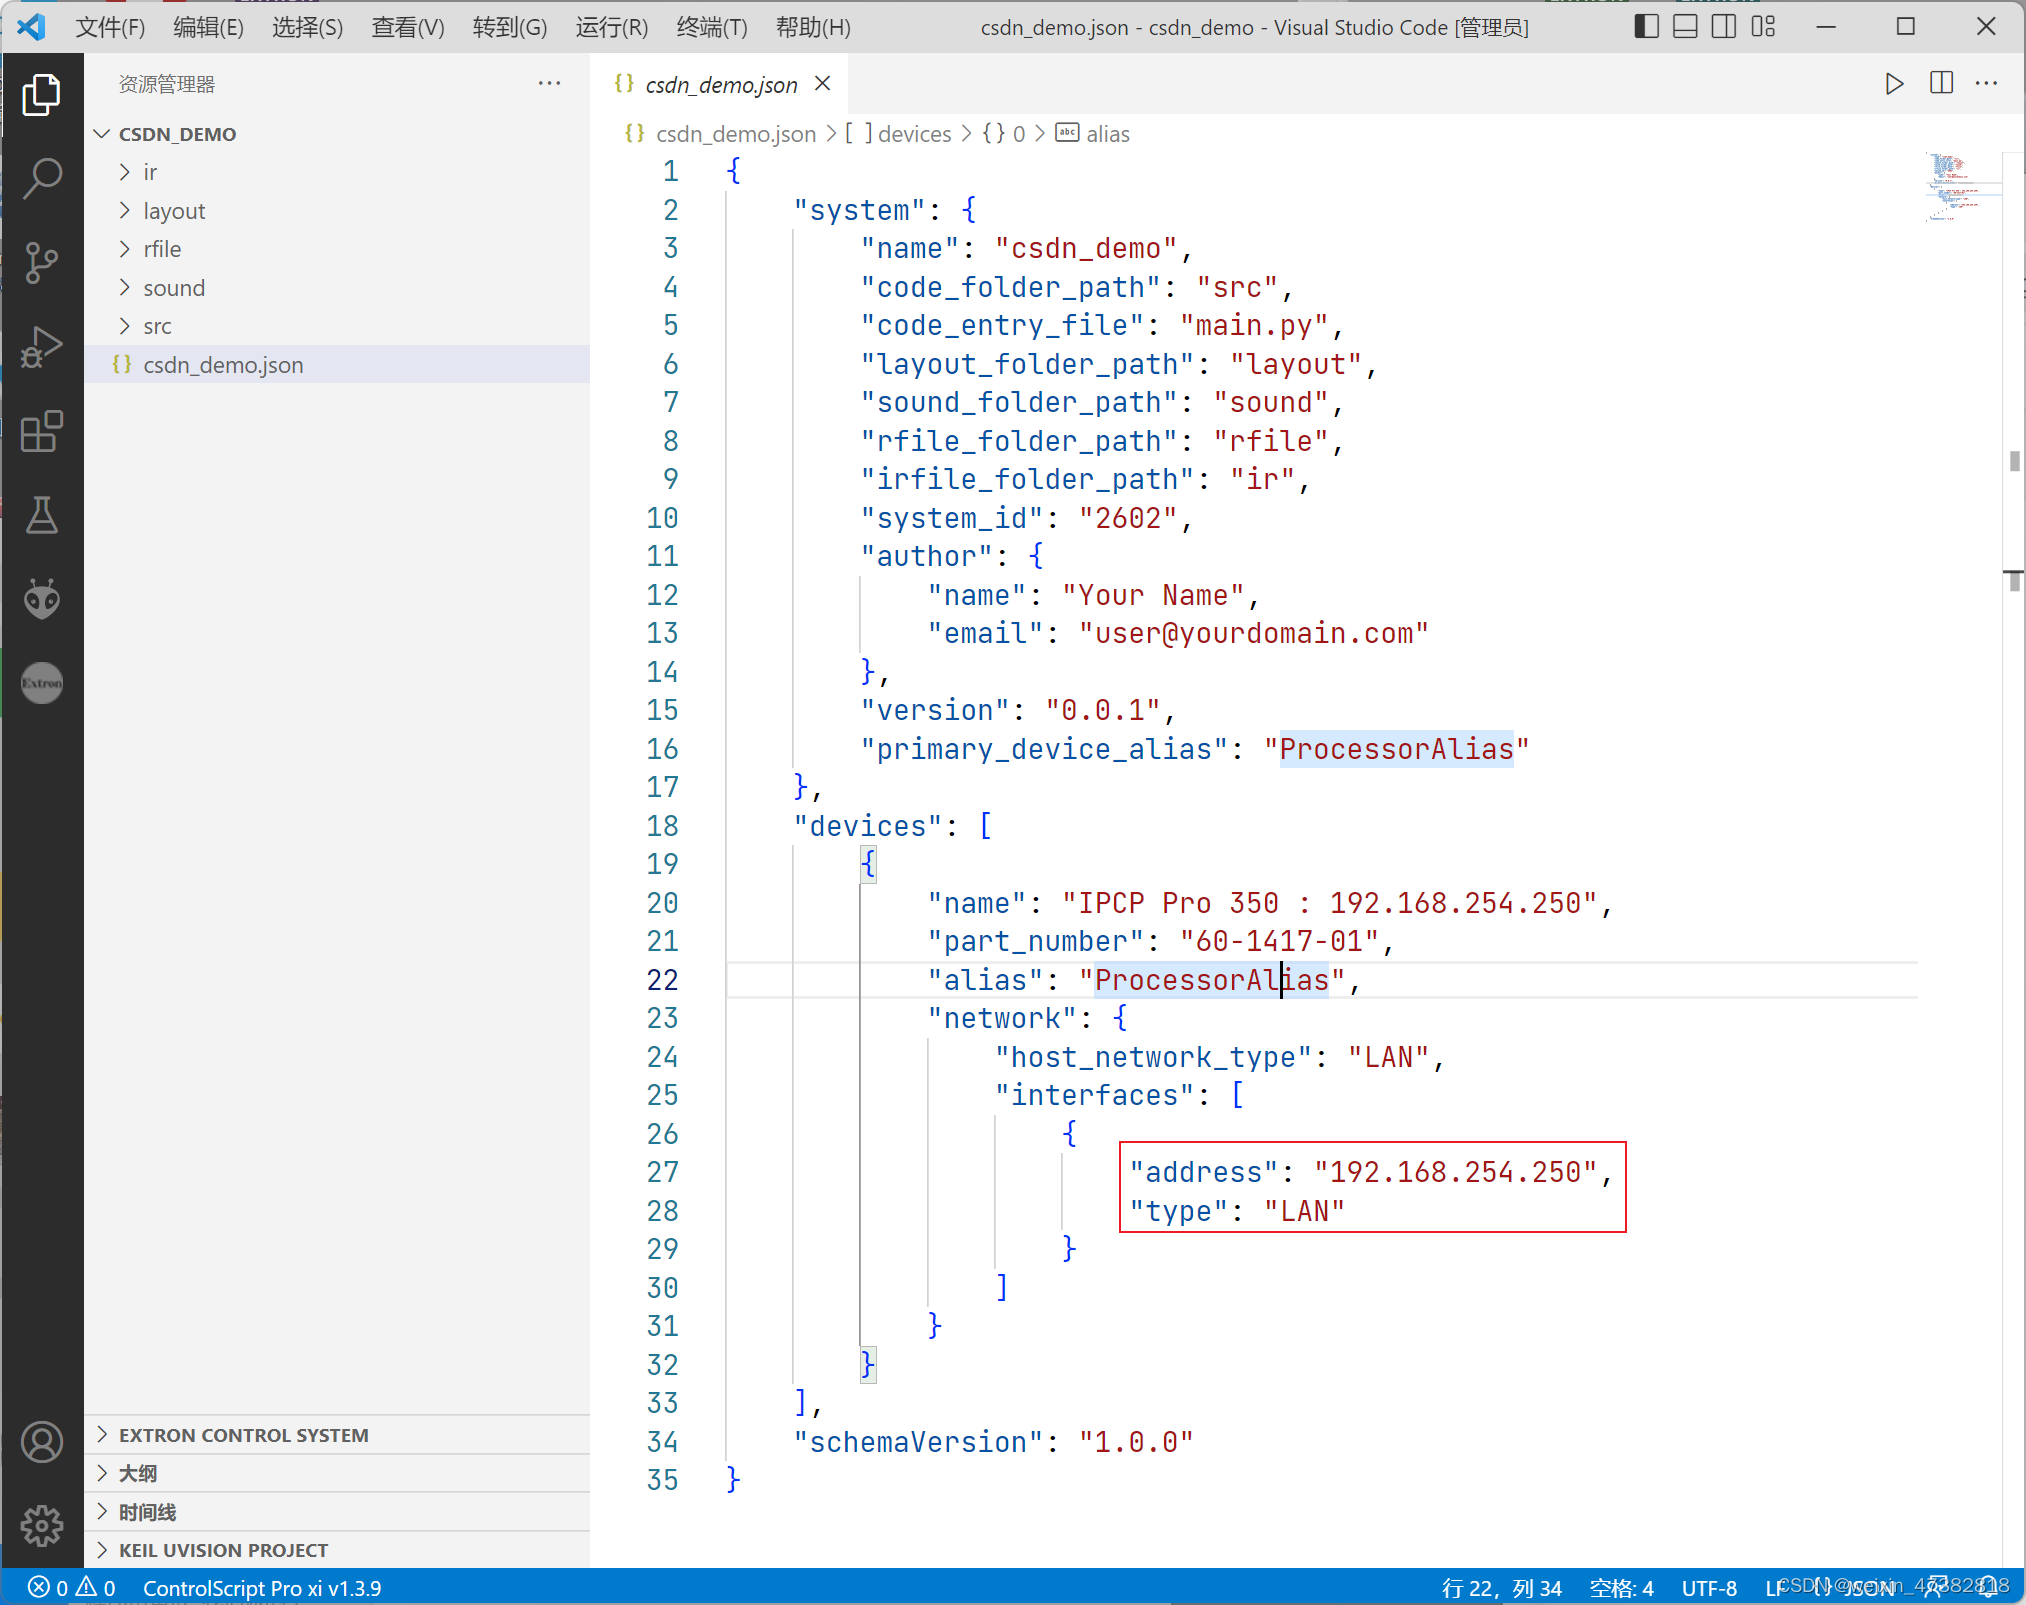The image size is (2026, 1605).
Task: Open the Source Control view
Action: click(x=42, y=263)
